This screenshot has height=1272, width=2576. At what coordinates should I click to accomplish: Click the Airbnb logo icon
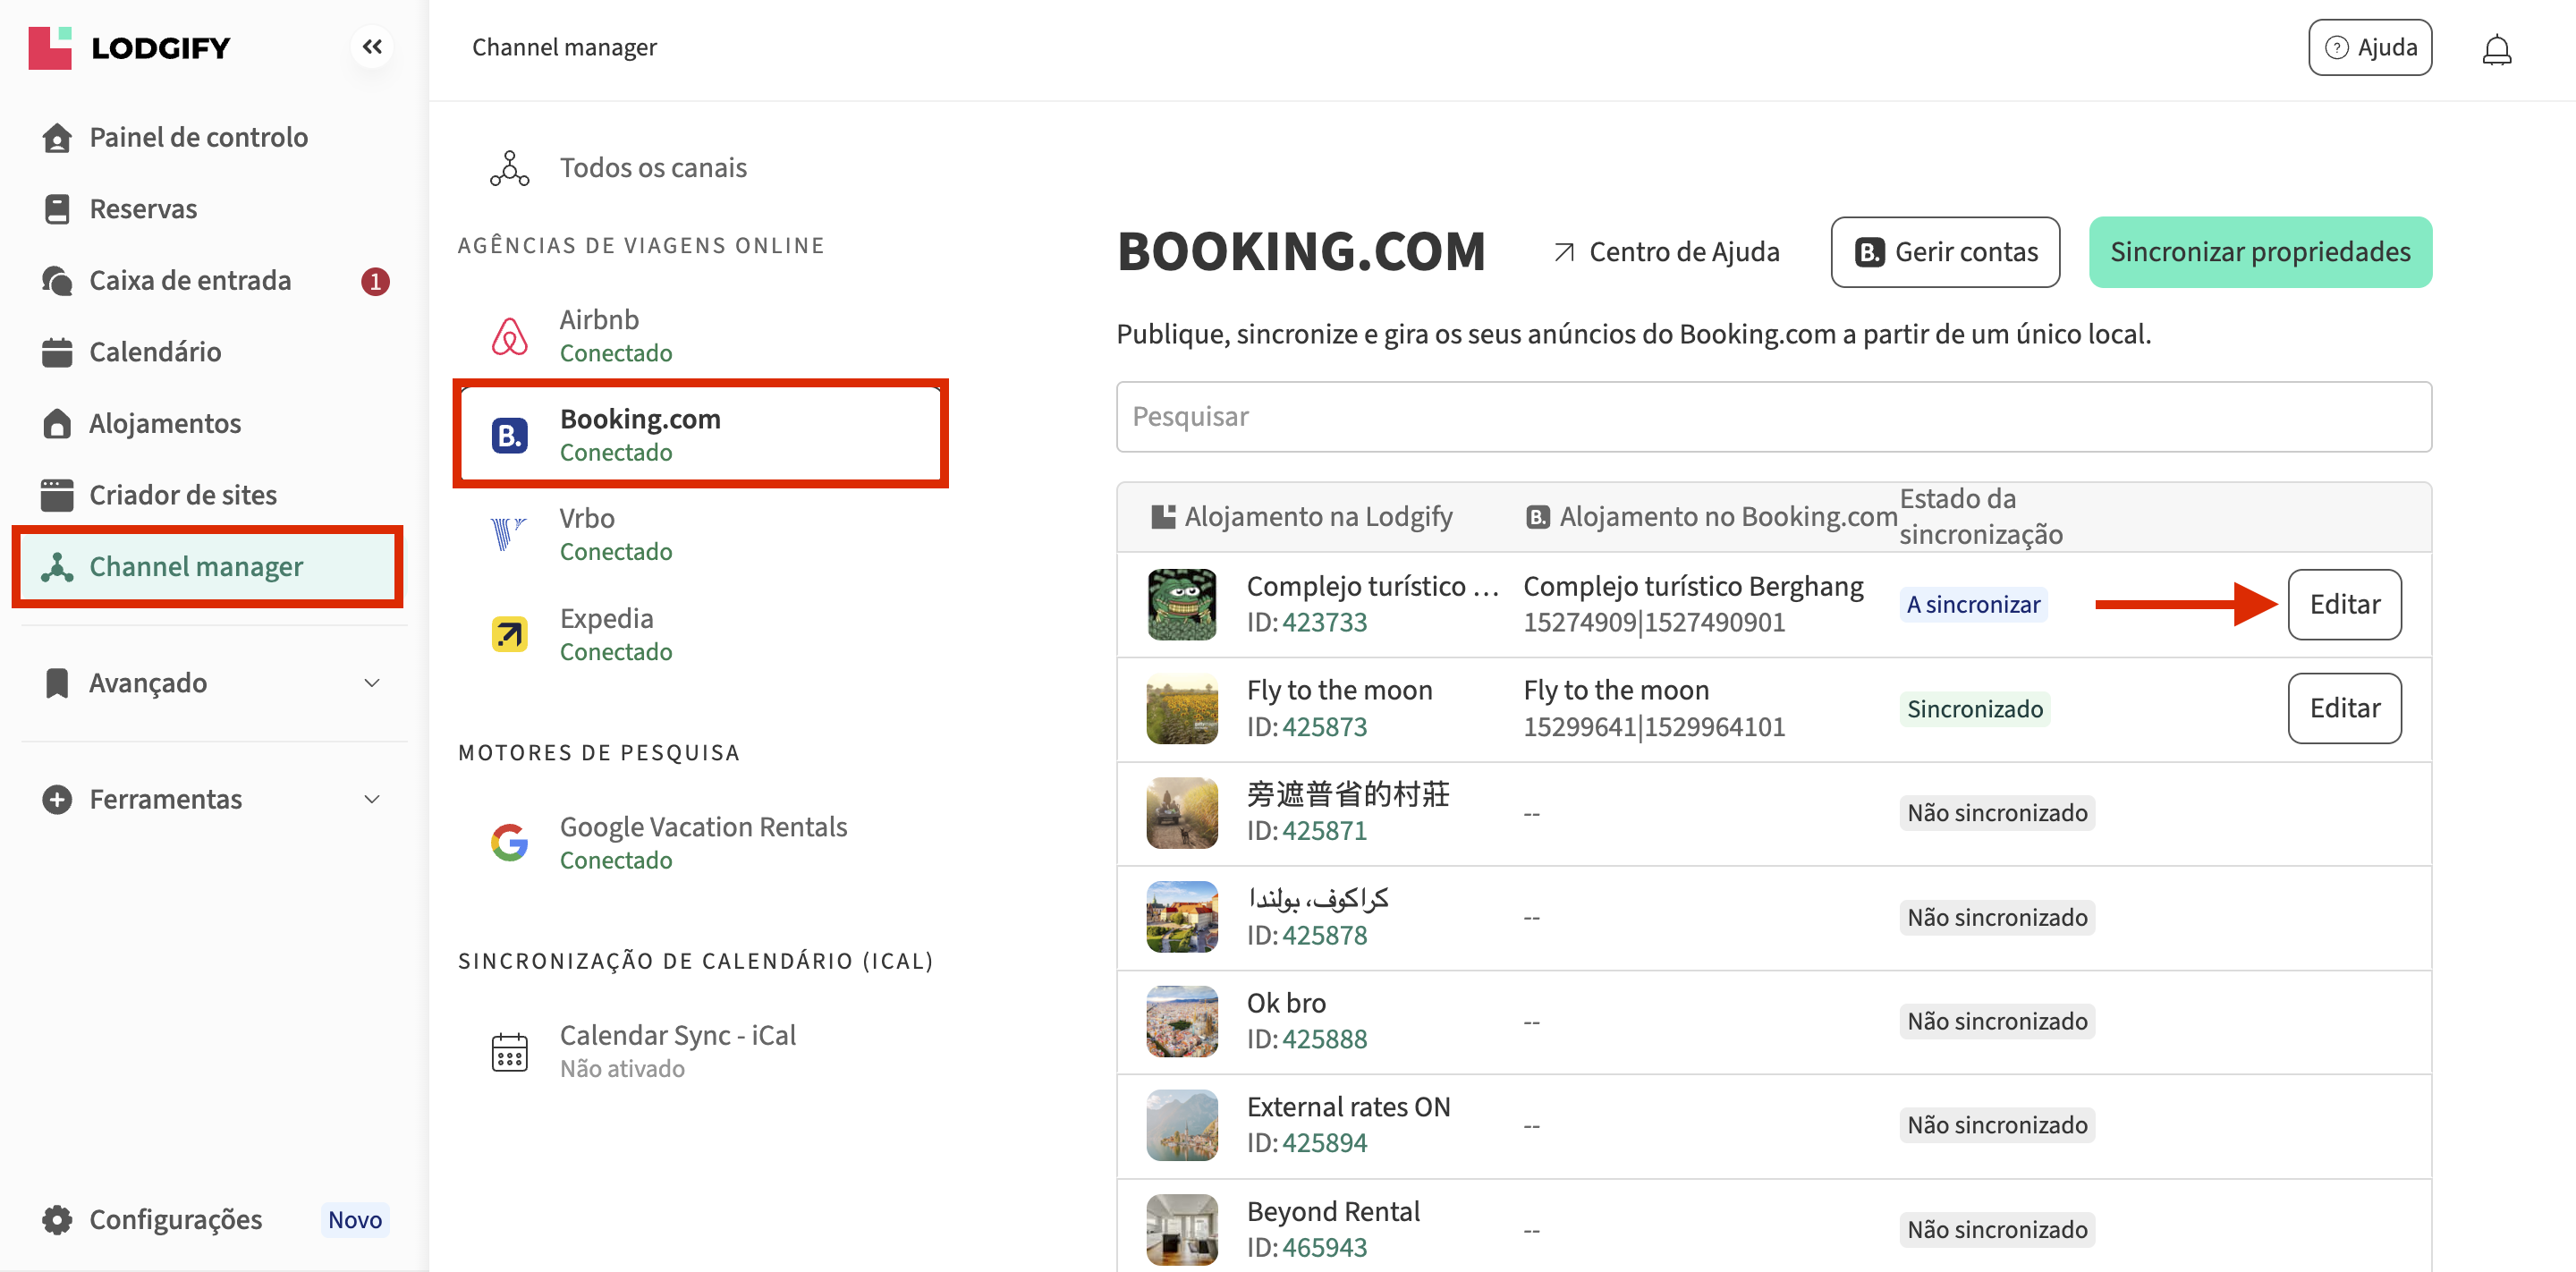coord(509,336)
